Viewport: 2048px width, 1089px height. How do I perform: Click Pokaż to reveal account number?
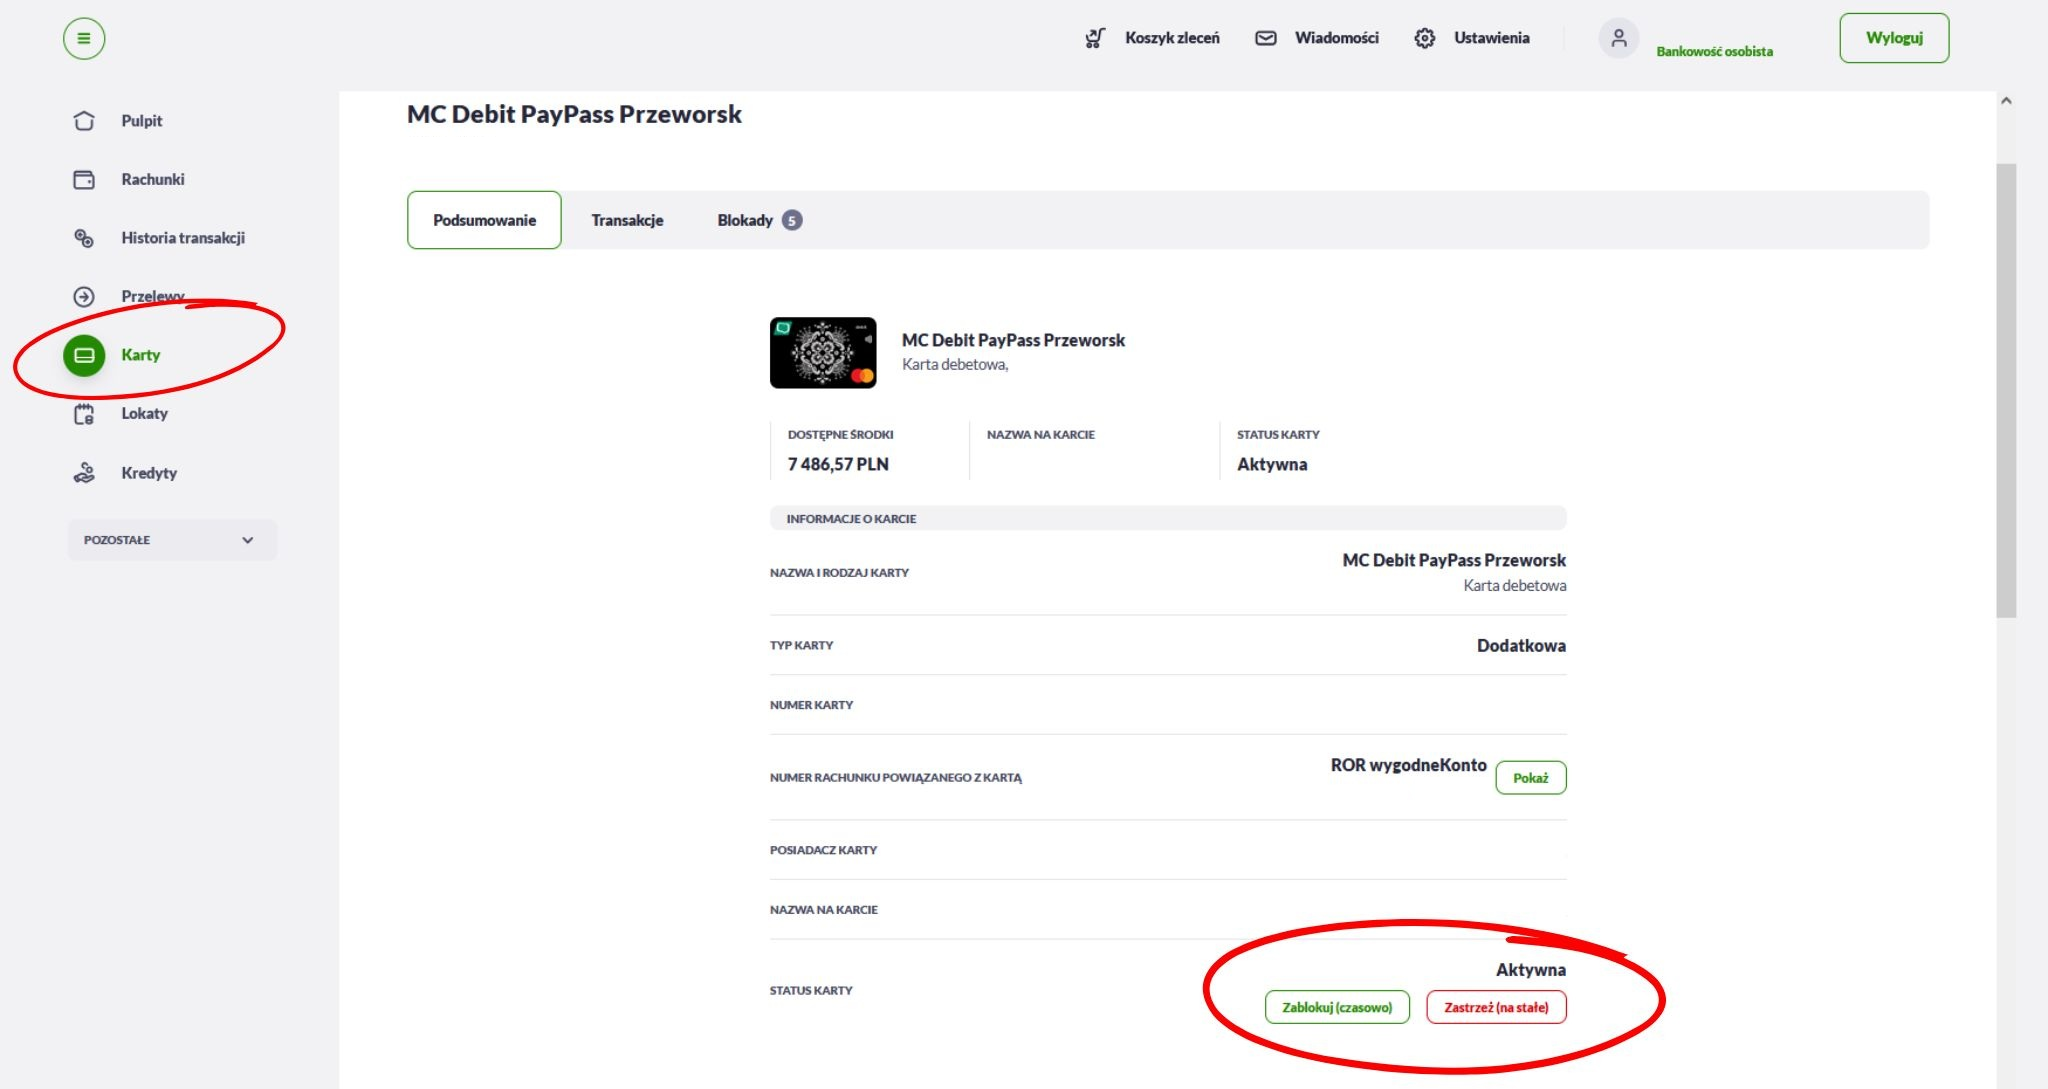pyautogui.click(x=1530, y=778)
